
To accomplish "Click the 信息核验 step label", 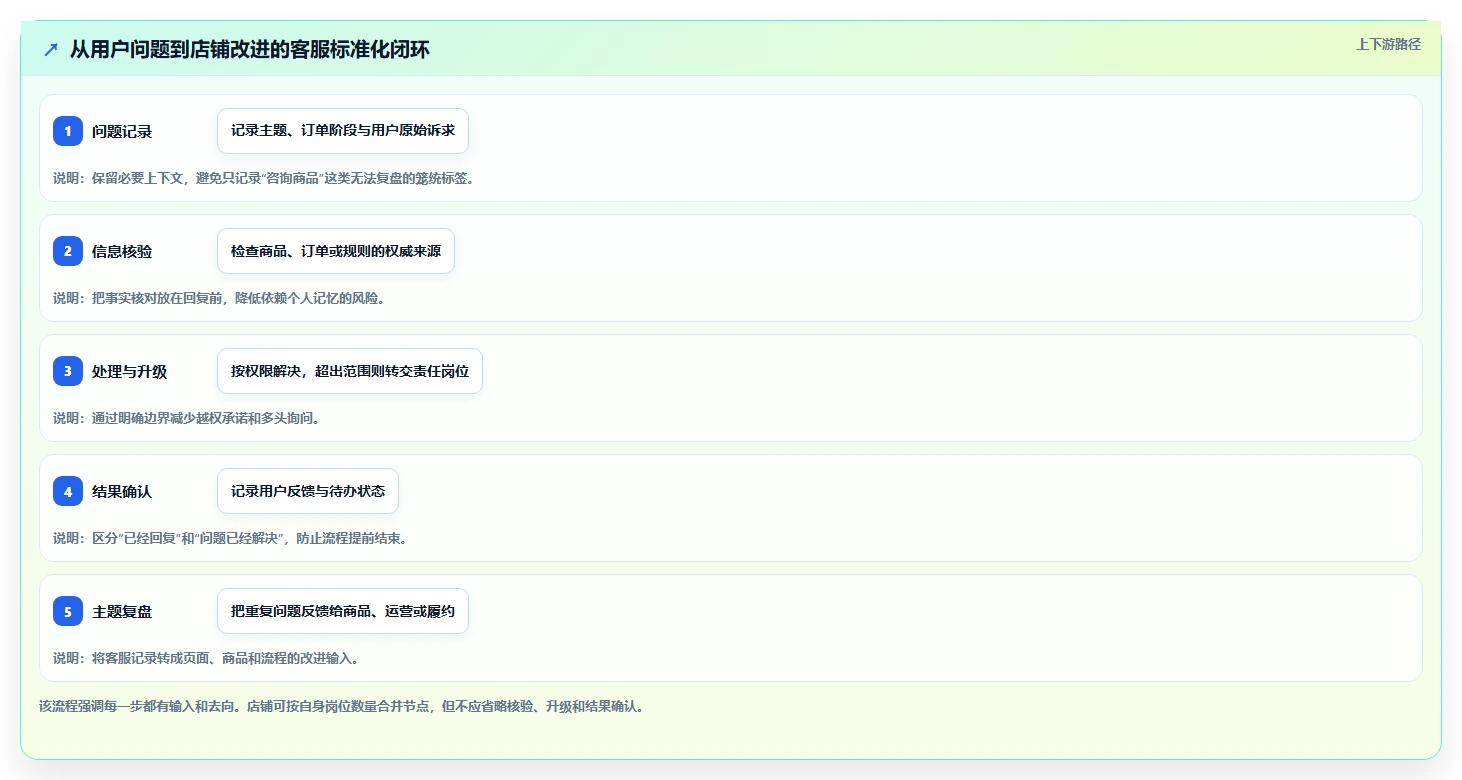I will pyautogui.click(x=122, y=251).
